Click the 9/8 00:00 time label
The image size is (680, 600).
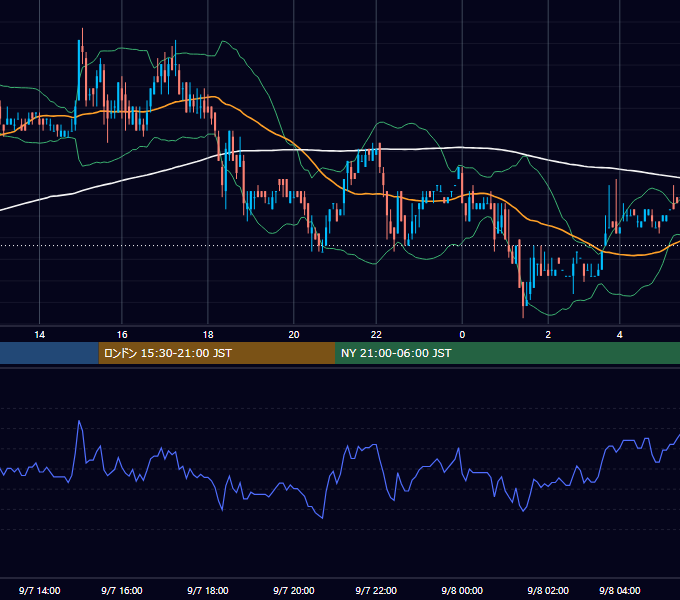tap(462, 590)
